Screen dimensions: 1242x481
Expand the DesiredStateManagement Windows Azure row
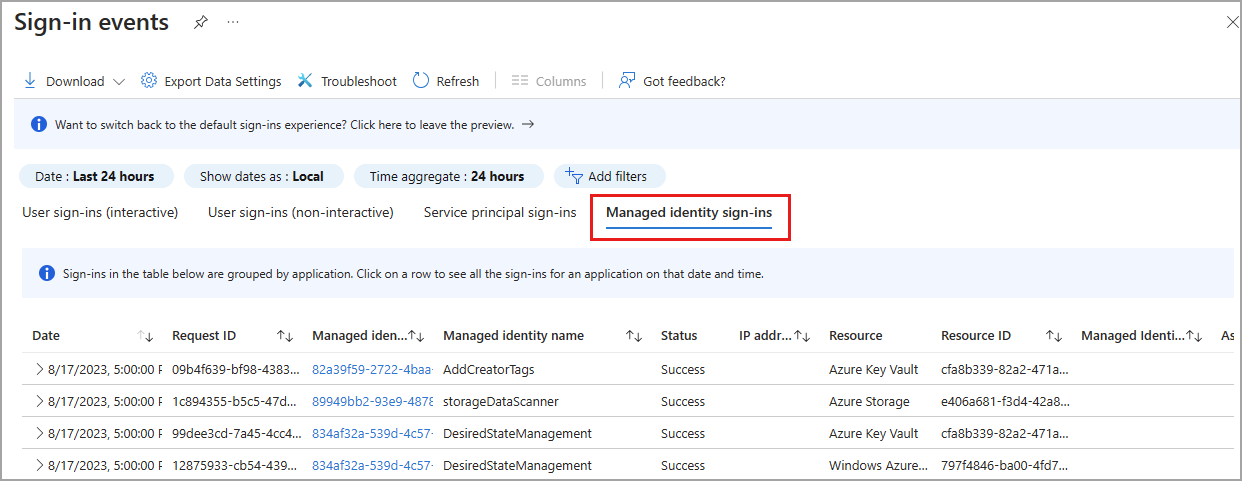pyautogui.click(x=39, y=465)
